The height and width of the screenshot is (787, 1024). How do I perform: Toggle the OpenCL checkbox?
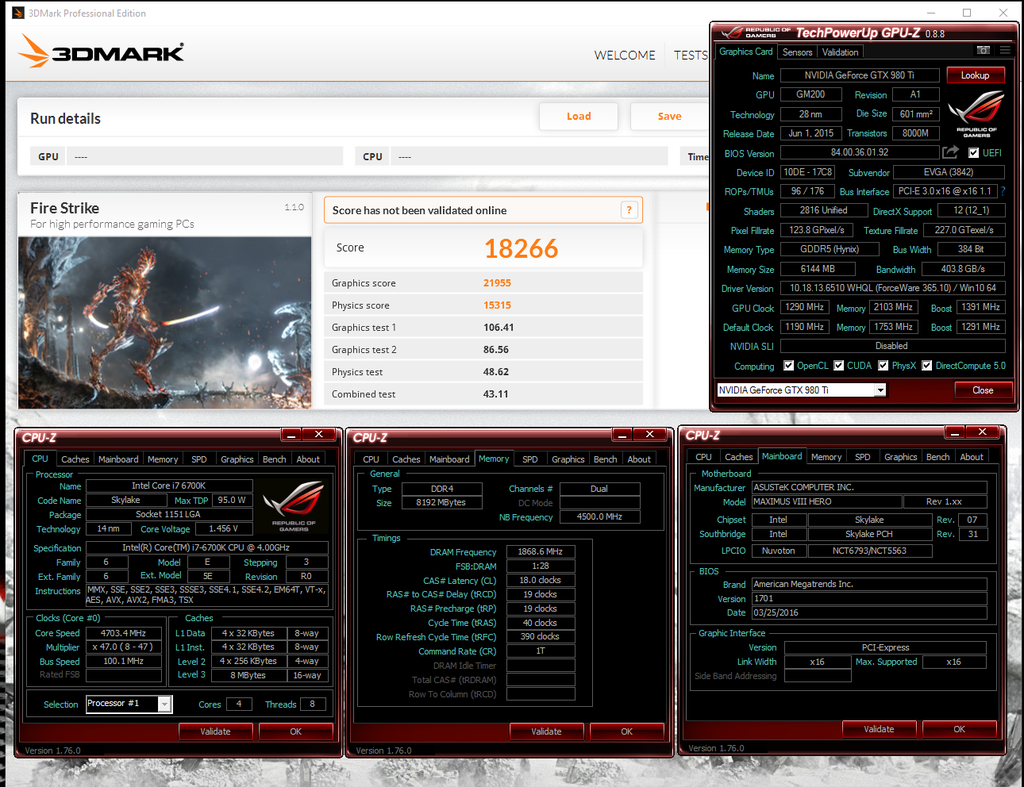point(789,366)
